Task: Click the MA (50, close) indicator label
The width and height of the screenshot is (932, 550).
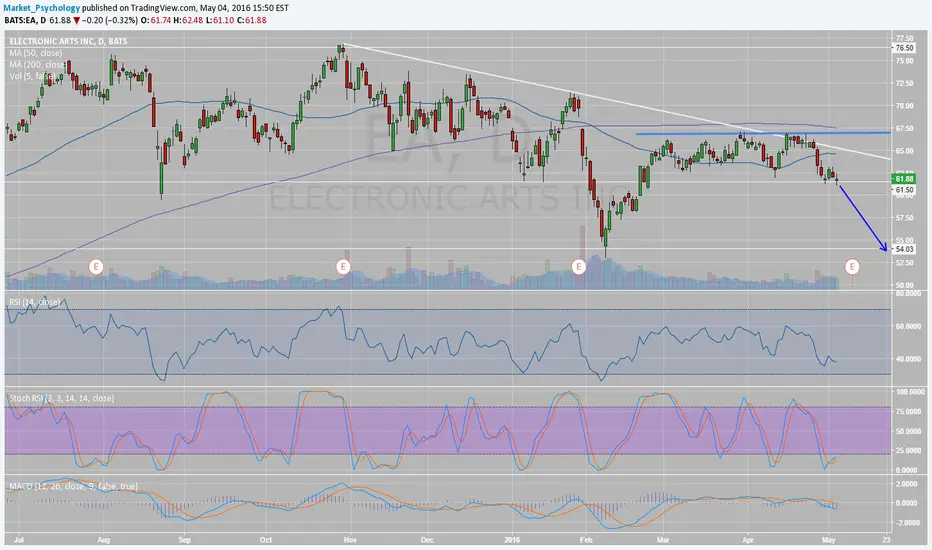Action: (x=36, y=53)
